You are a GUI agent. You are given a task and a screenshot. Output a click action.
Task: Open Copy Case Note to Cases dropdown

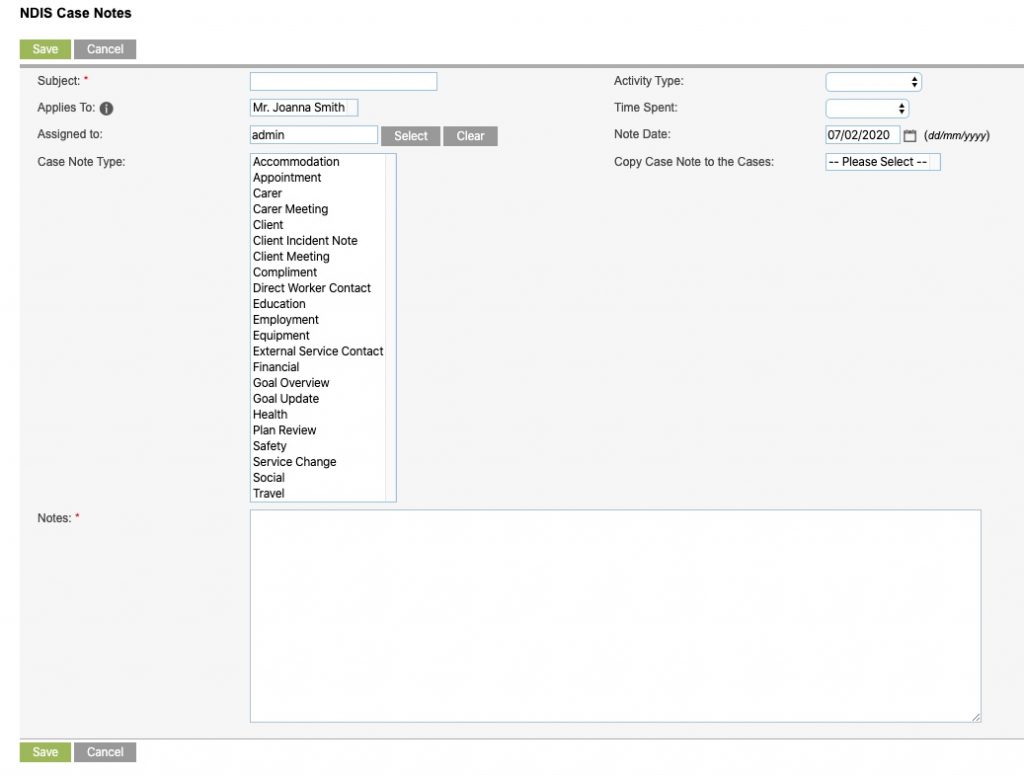883,162
